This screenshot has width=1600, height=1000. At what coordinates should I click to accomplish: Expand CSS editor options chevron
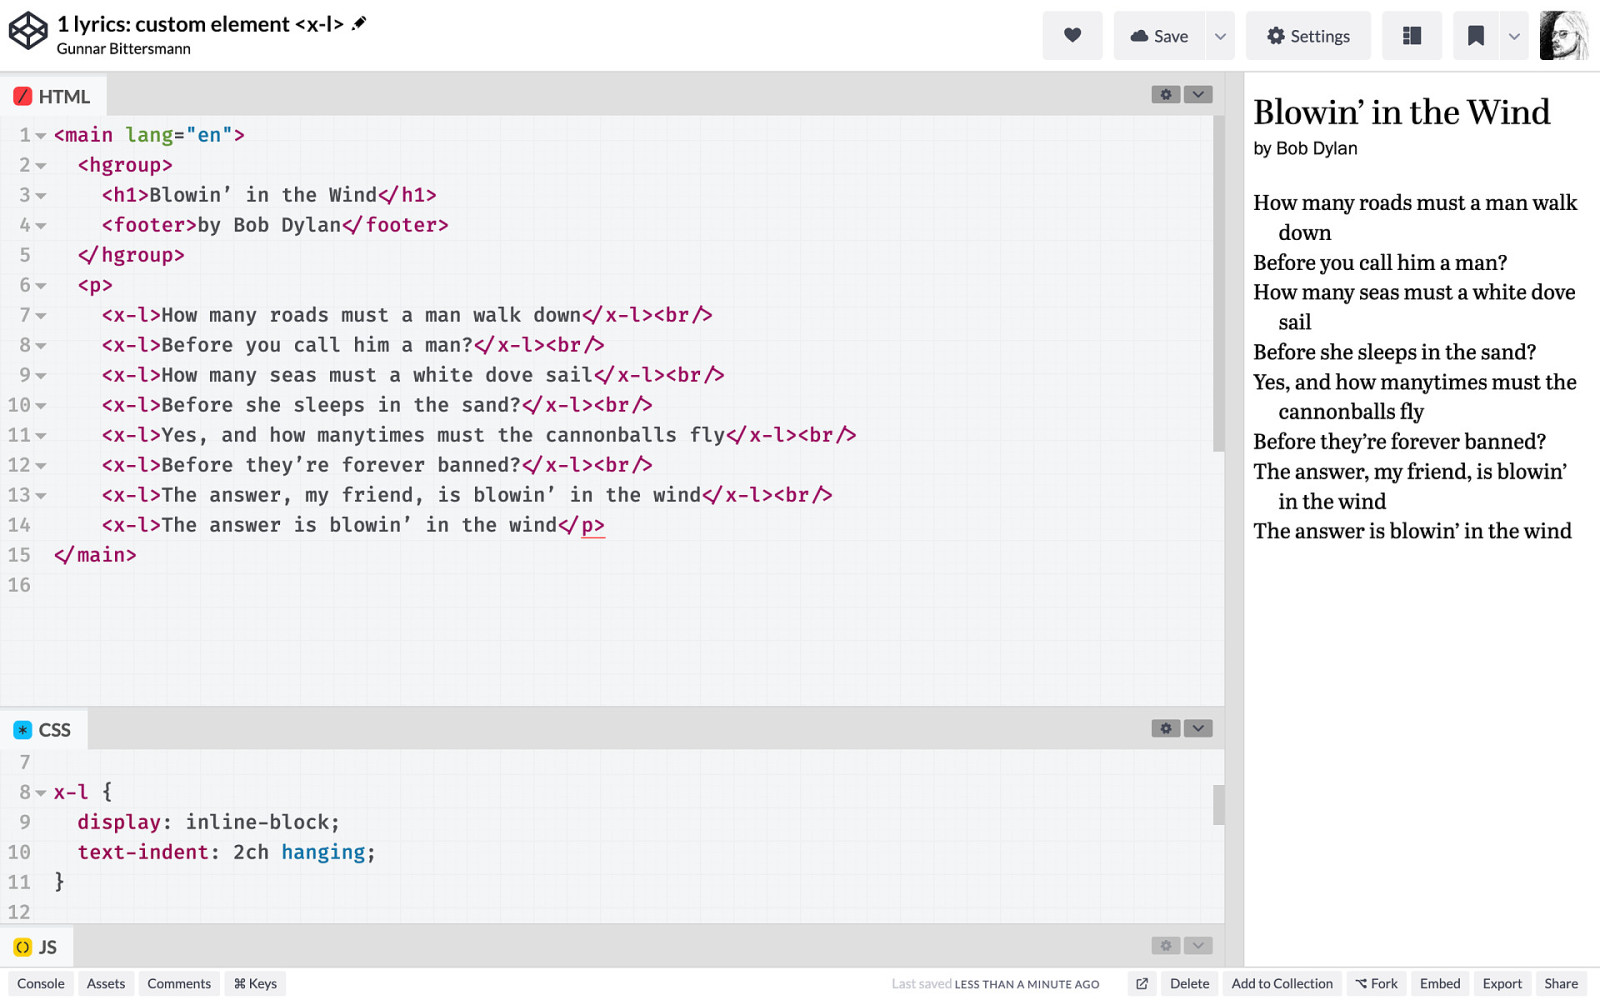point(1198,728)
